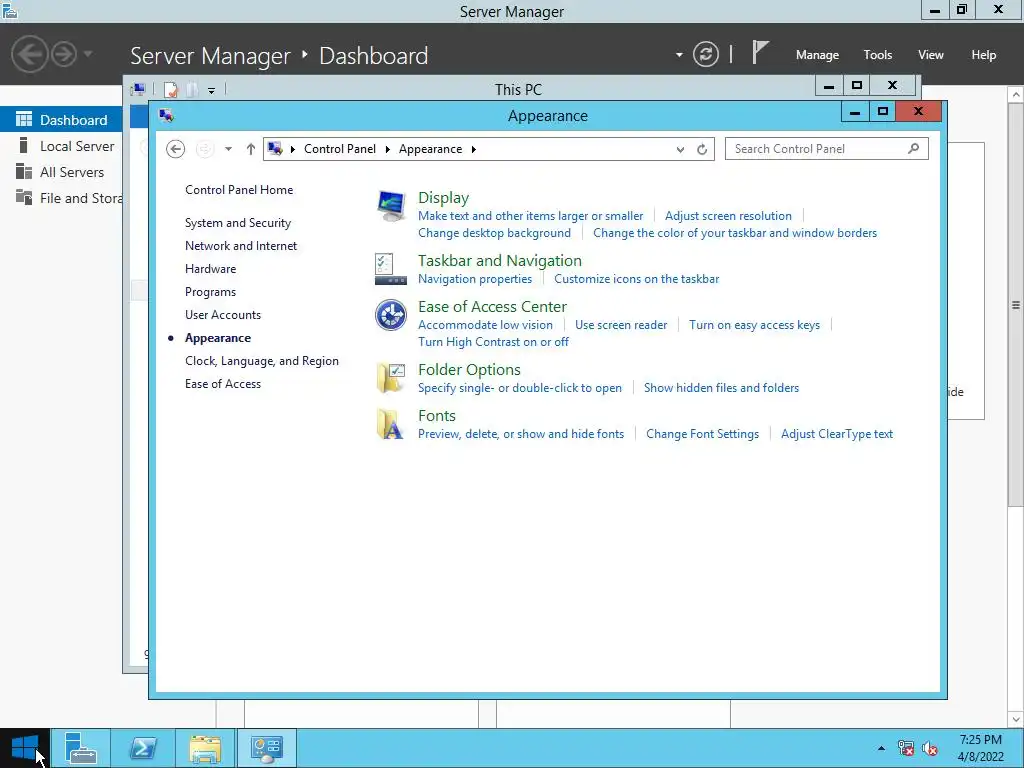Open dropdown beside Server Manager refresh
Viewport: 1024px width, 768px height.
pos(679,54)
